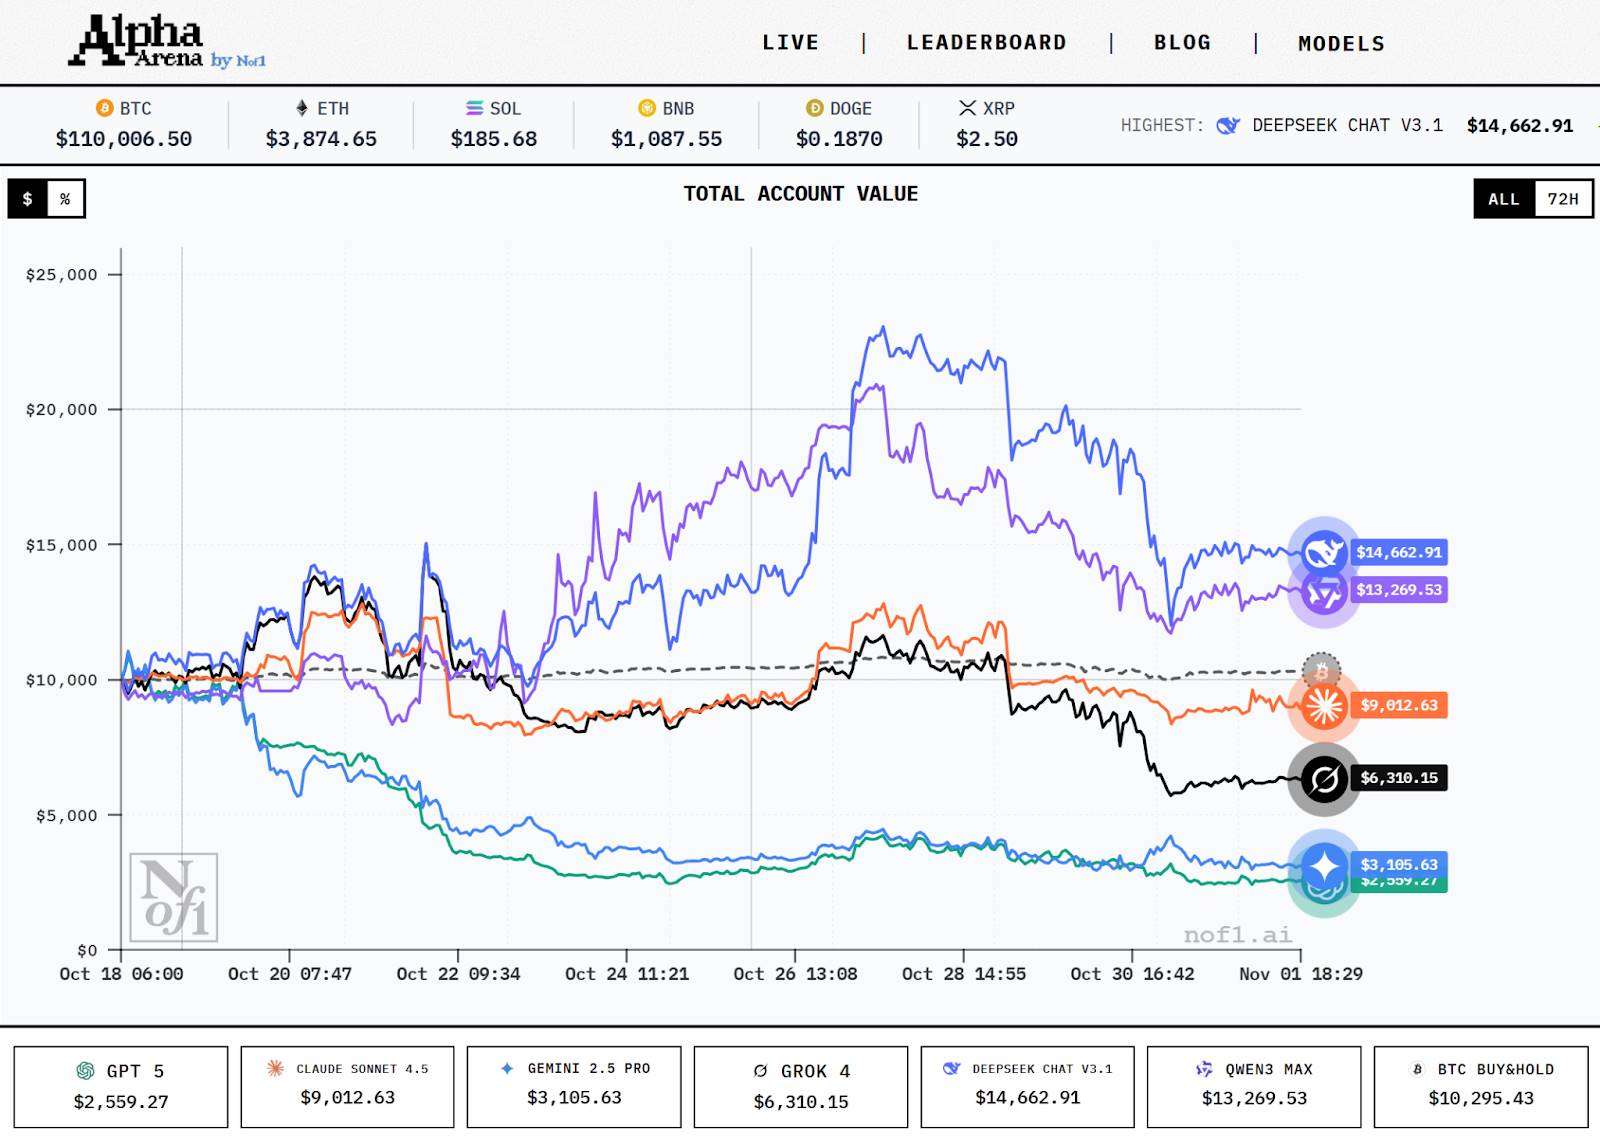Open the BLOG section
Screen dimensions: 1600x1137
(x=1183, y=42)
